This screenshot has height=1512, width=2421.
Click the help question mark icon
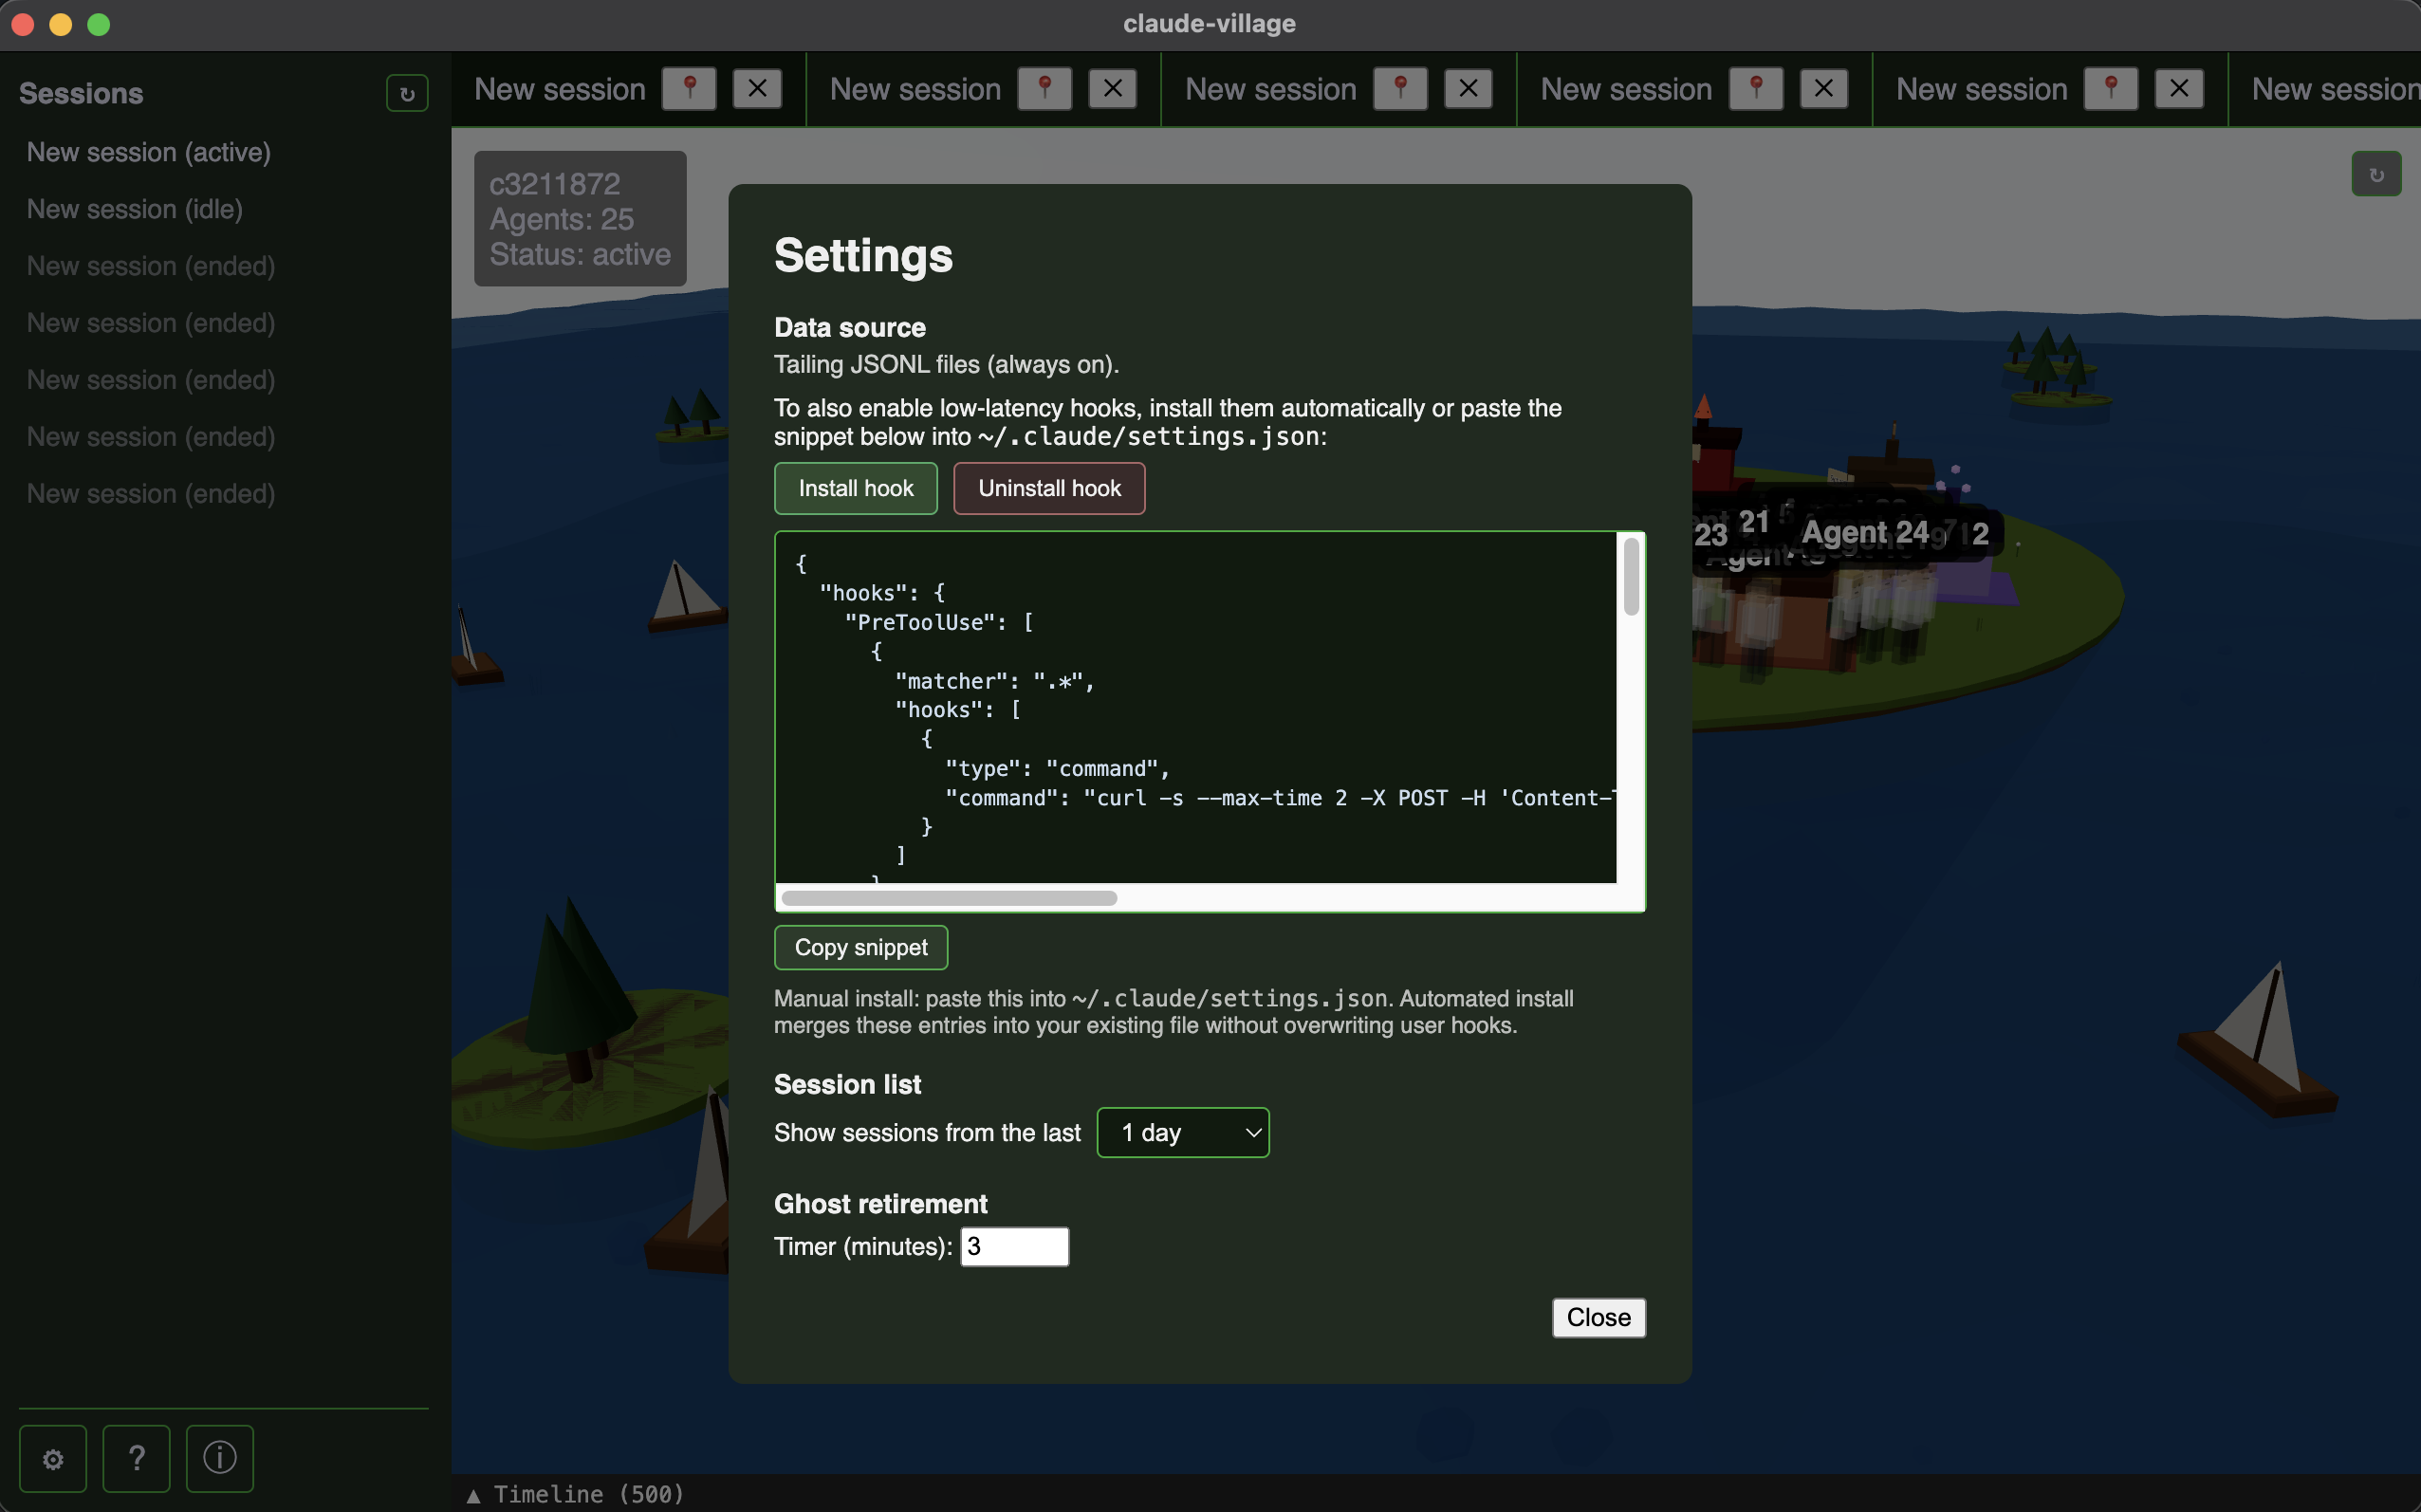point(137,1458)
